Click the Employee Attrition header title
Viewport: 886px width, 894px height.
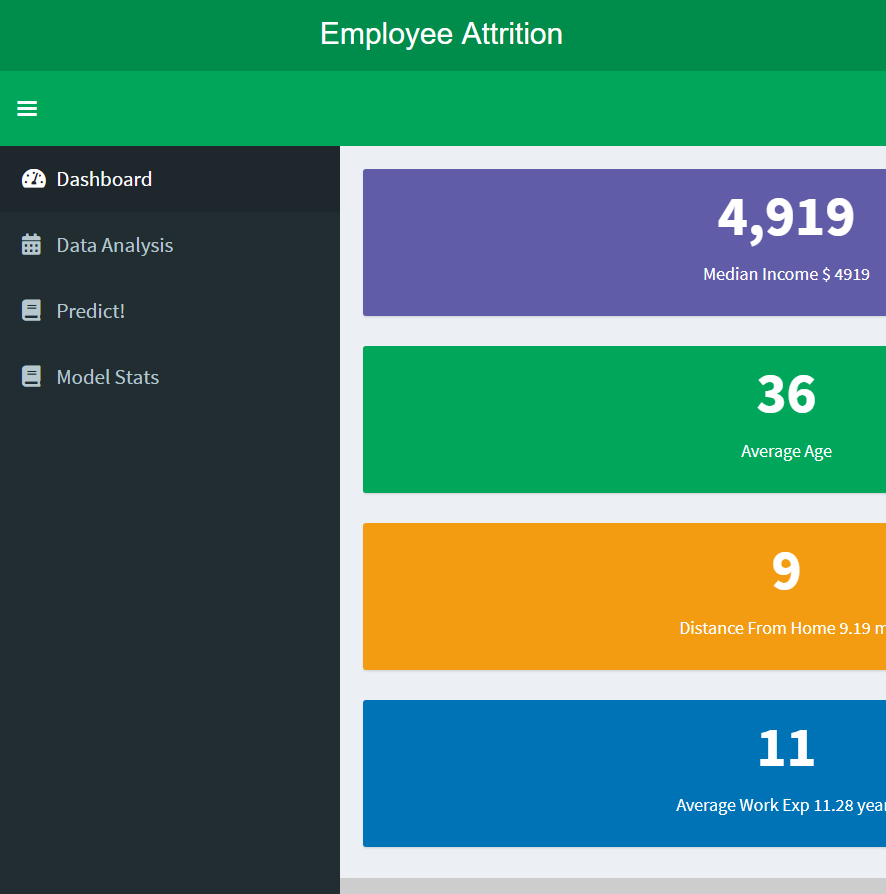pos(441,34)
